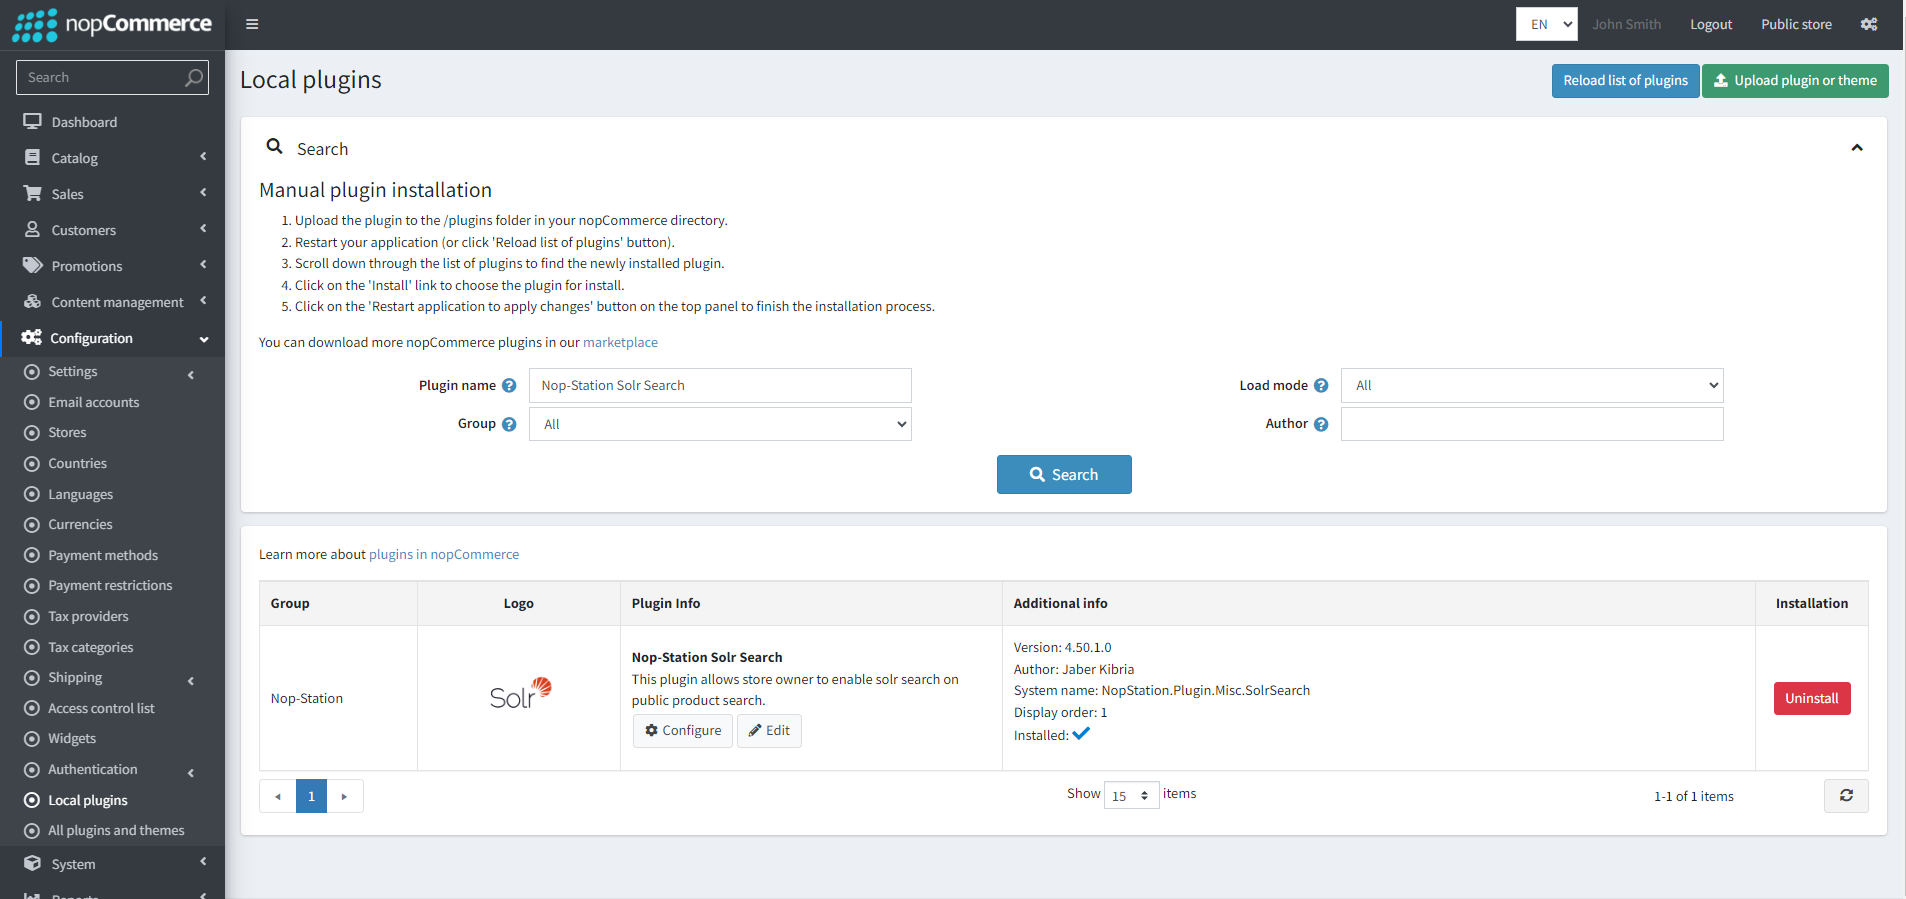Screen dimensions: 1906x899
Task: Open plugins in nopCommerce link
Action: coord(444,554)
